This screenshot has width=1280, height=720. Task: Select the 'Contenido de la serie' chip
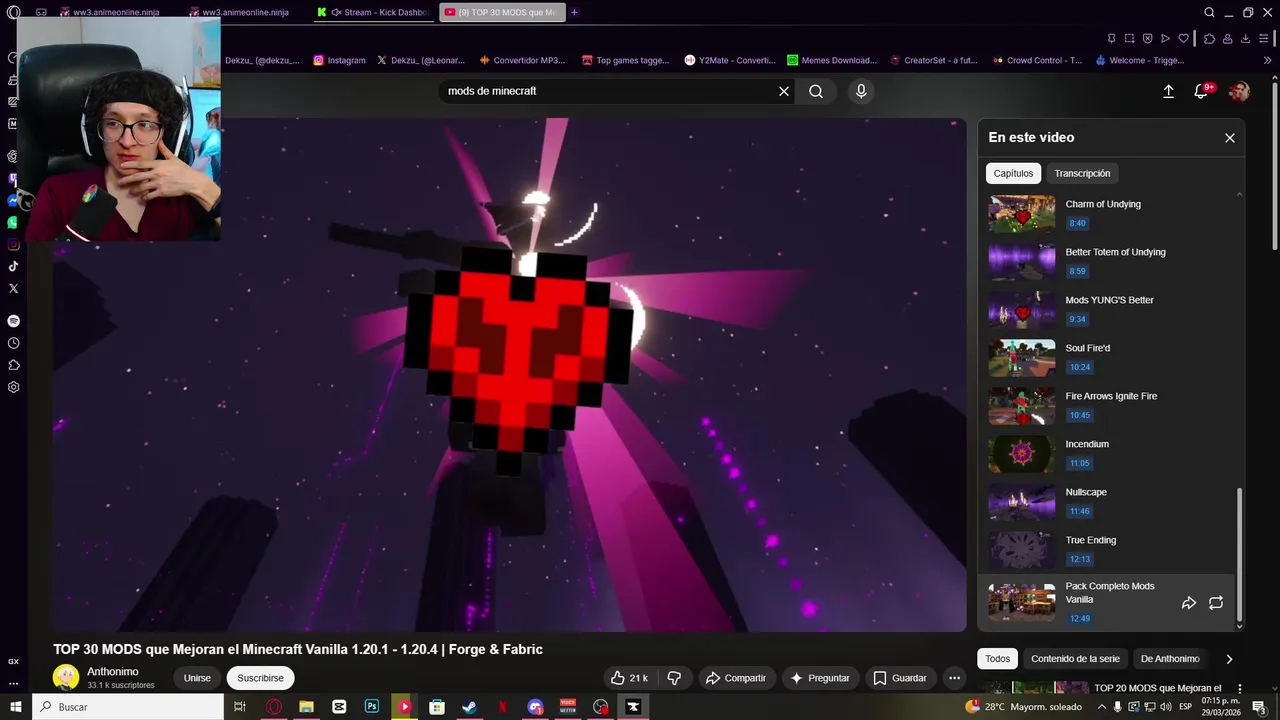(x=1075, y=659)
